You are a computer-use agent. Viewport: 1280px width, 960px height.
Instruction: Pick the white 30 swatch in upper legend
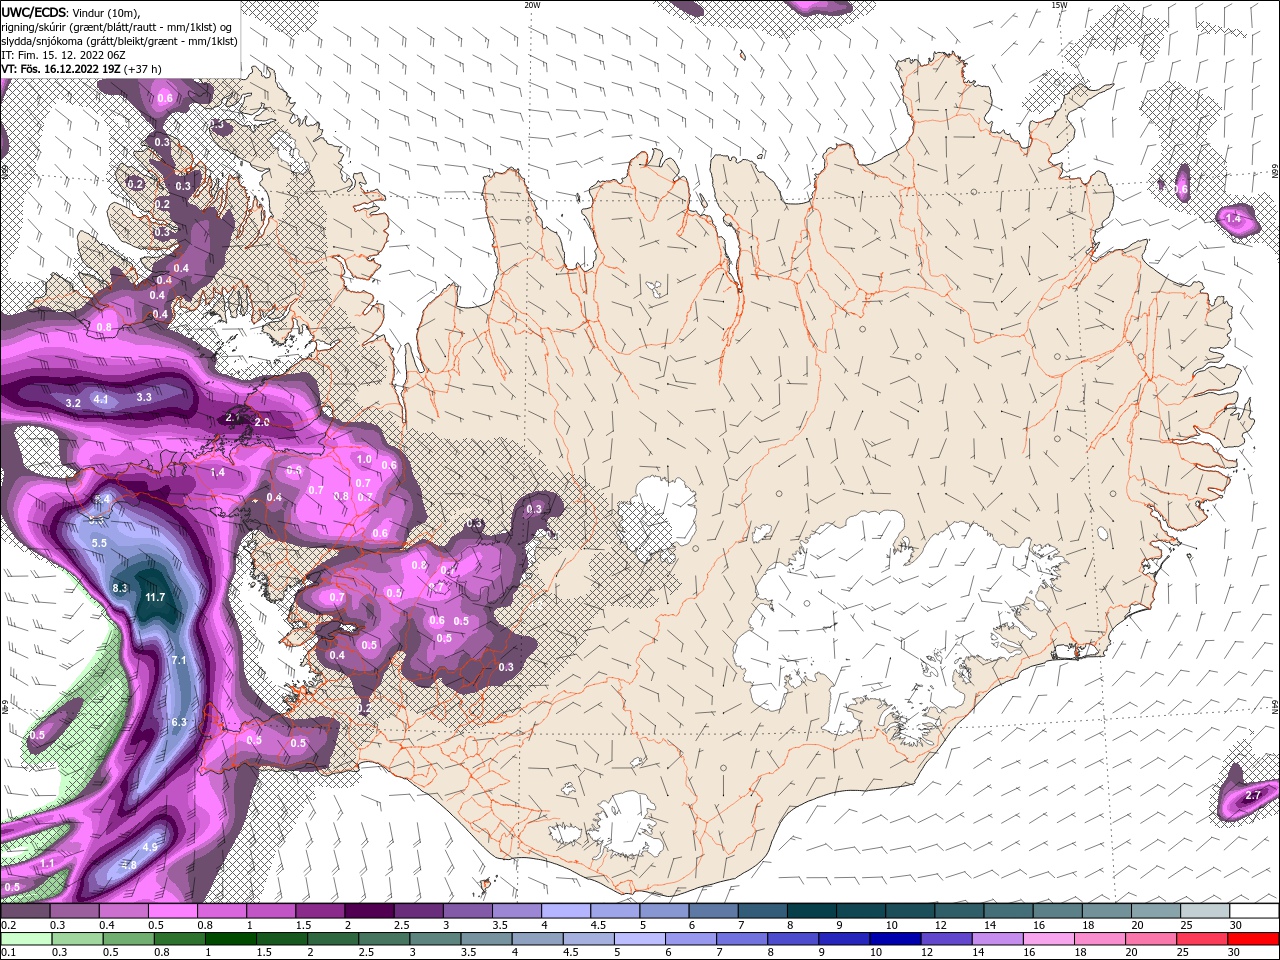coord(1254,911)
